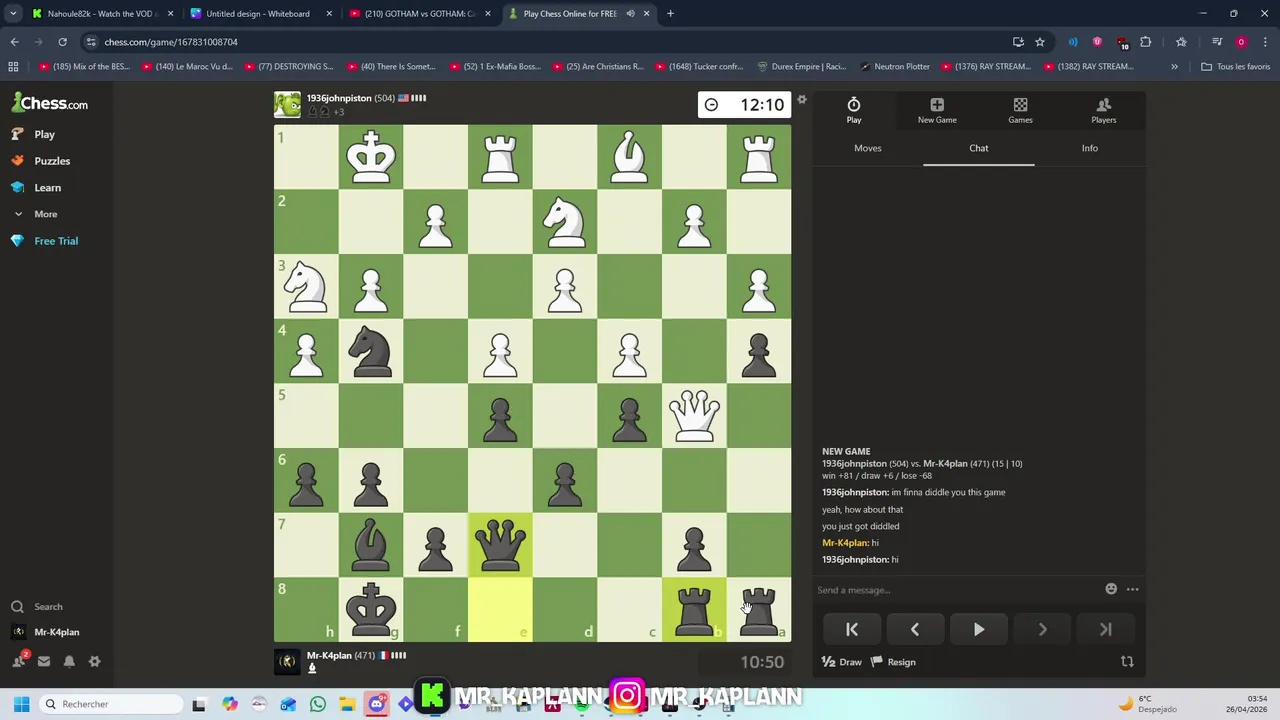1280x720 pixels.
Task: Expand hidden bookmarks with the chevron
Action: [x=1174, y=67]
